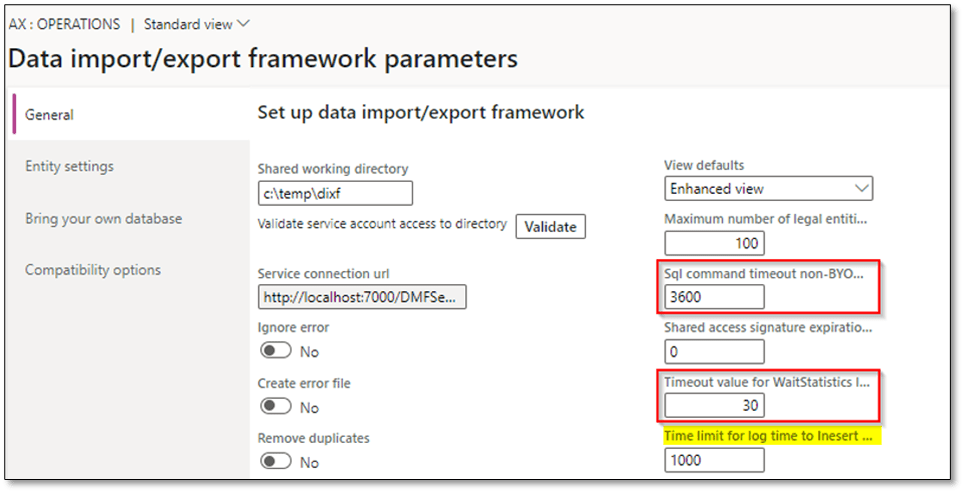
Task: Click the Time limit for log time field
Action: [714, 460]
